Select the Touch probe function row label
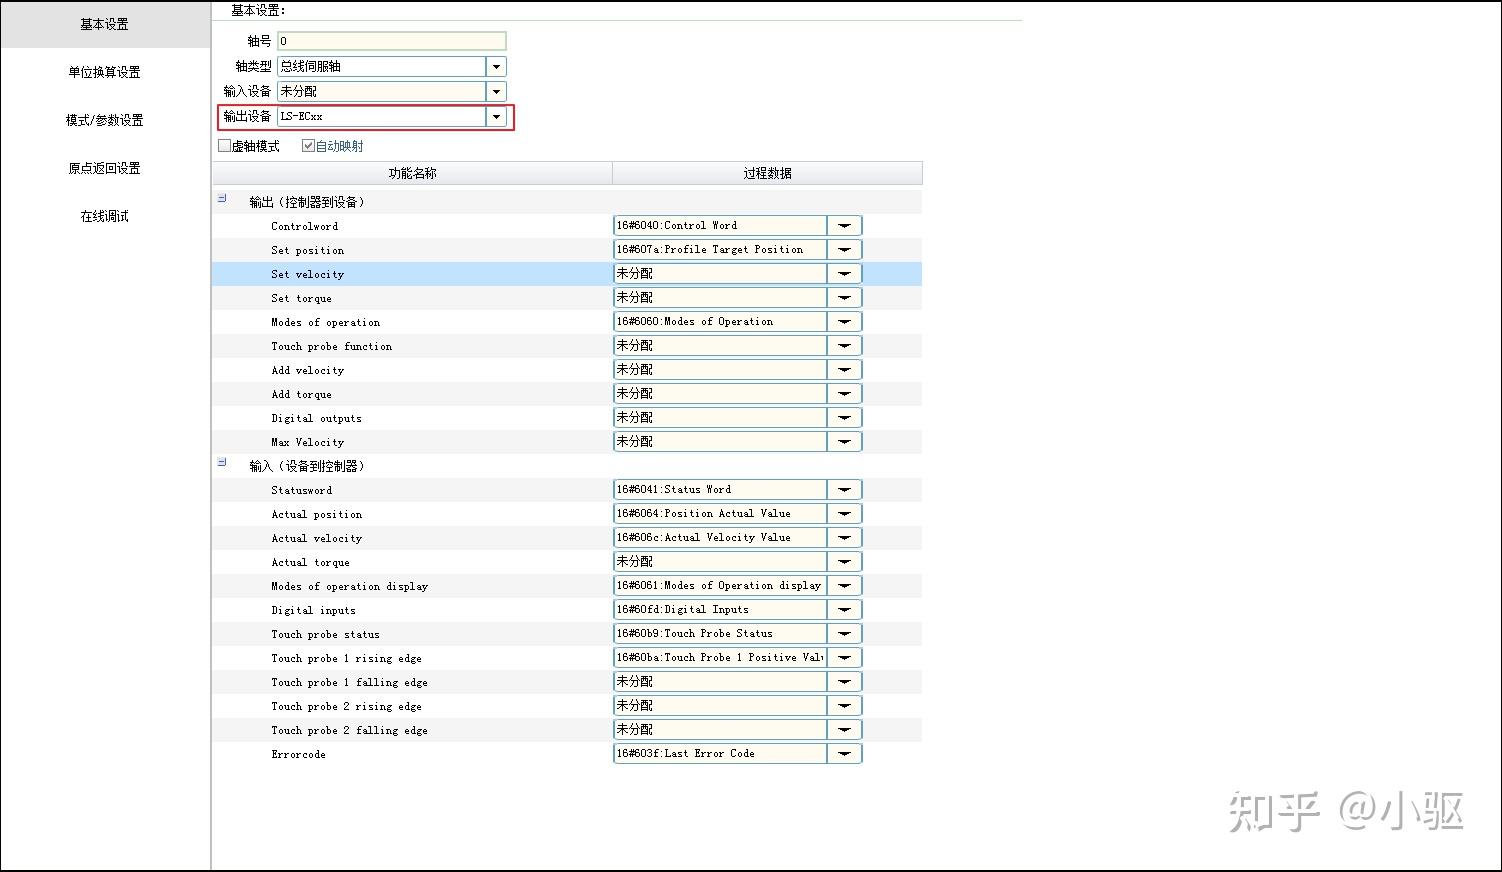This screenshot has width=1502, height=872. tap(331, 346)
